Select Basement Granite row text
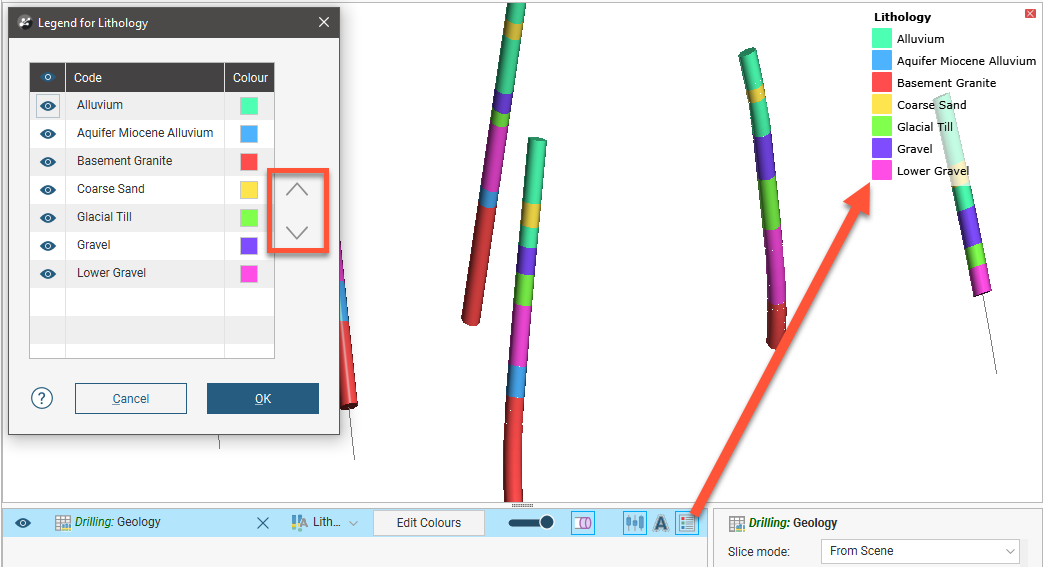Image resolution: width=1043 pixels, height=567 pixels. pos(124,161)
